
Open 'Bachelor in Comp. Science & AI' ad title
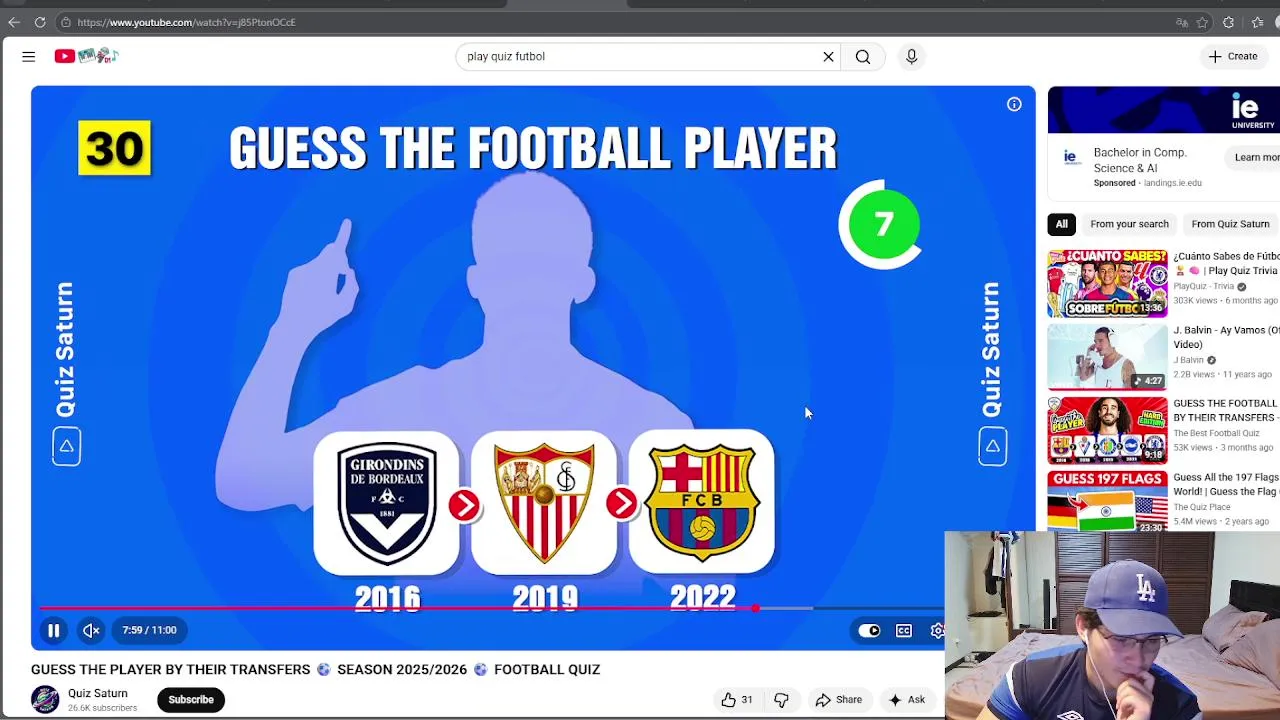(x=1140, y=160)
